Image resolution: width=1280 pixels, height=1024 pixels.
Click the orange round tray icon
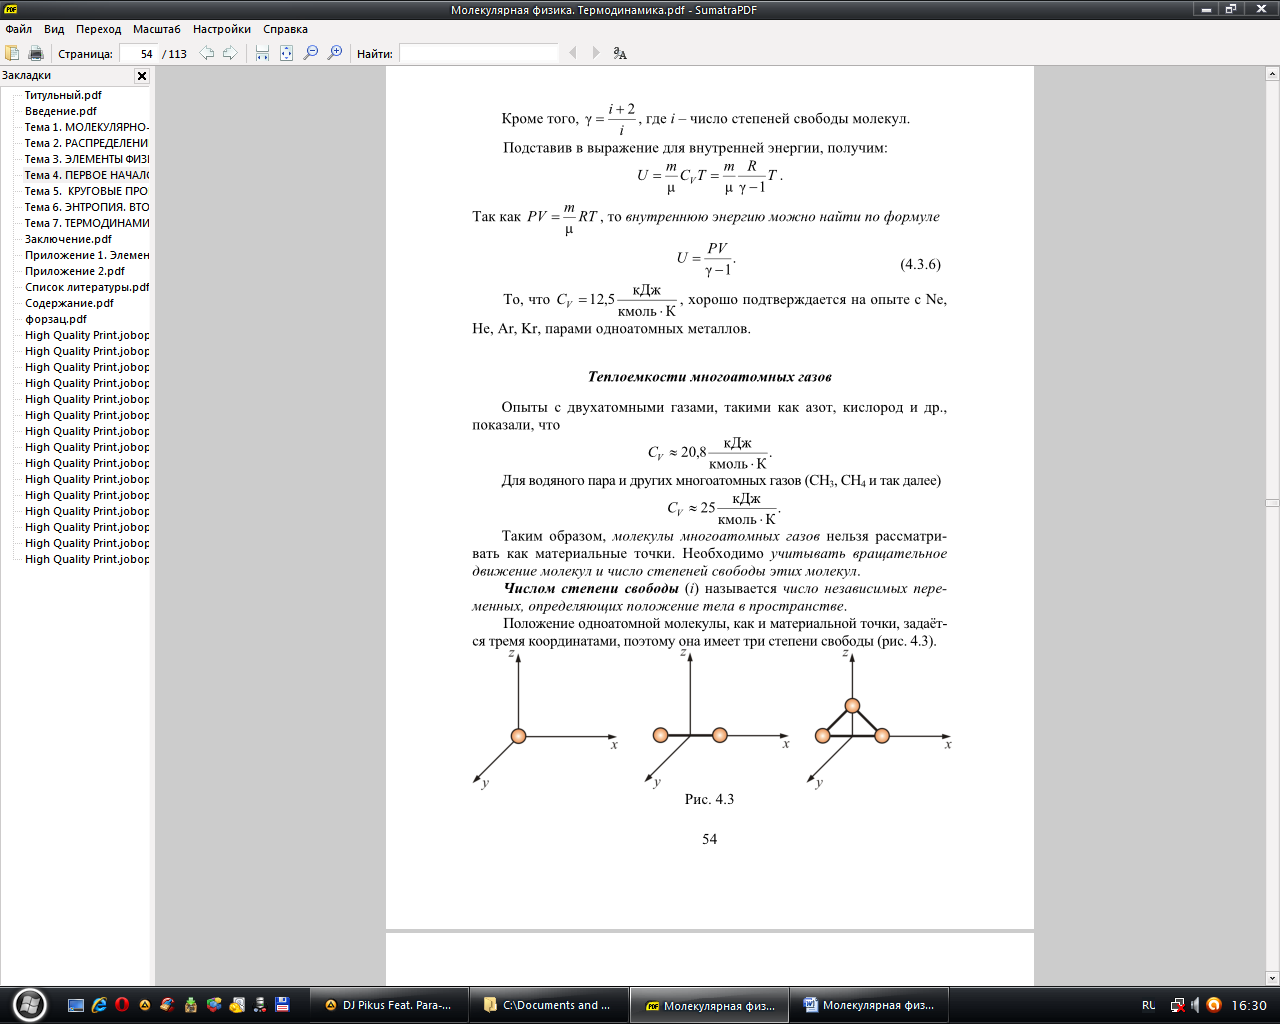click(x=1214, y=1005)
